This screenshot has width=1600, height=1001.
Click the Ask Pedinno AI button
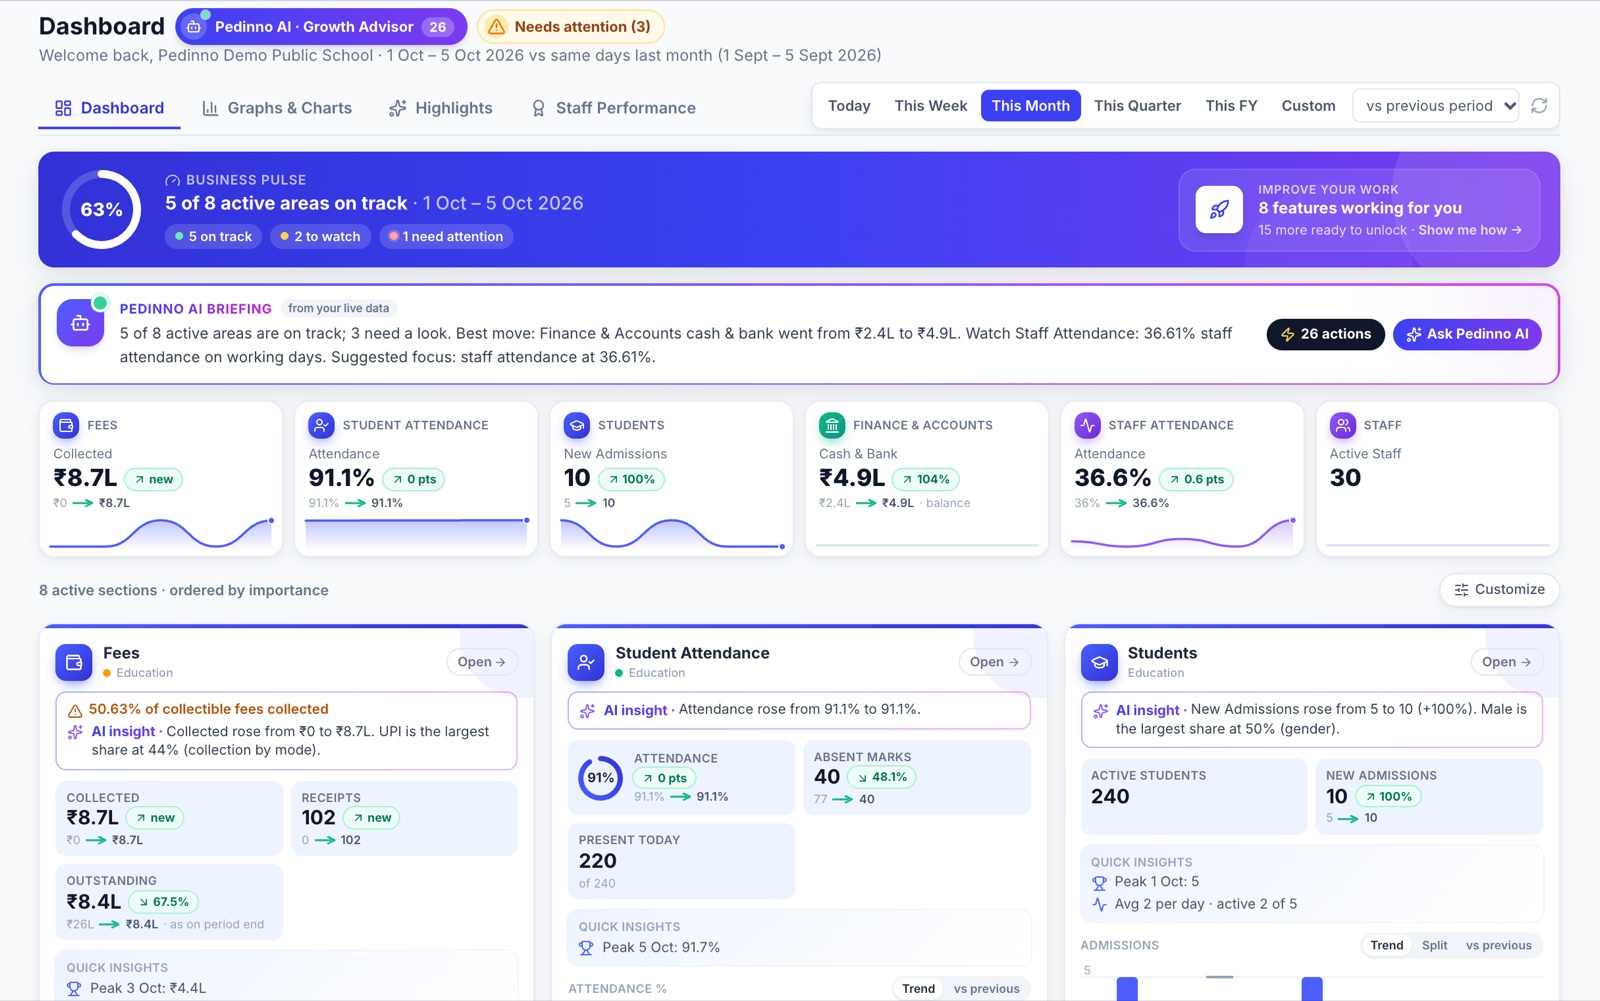click(1467, 334)
